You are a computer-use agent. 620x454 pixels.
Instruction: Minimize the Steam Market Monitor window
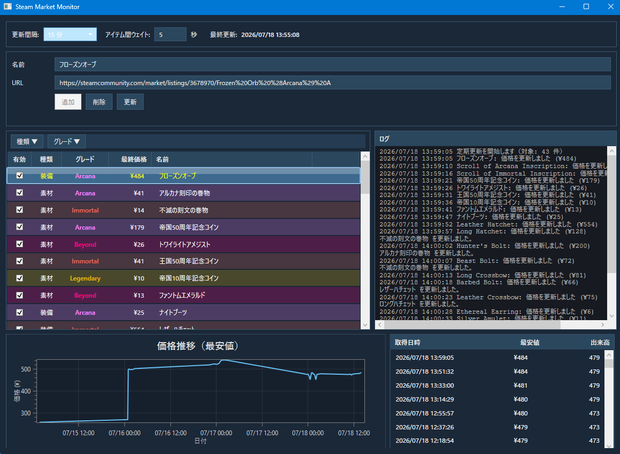pos(562,7)
